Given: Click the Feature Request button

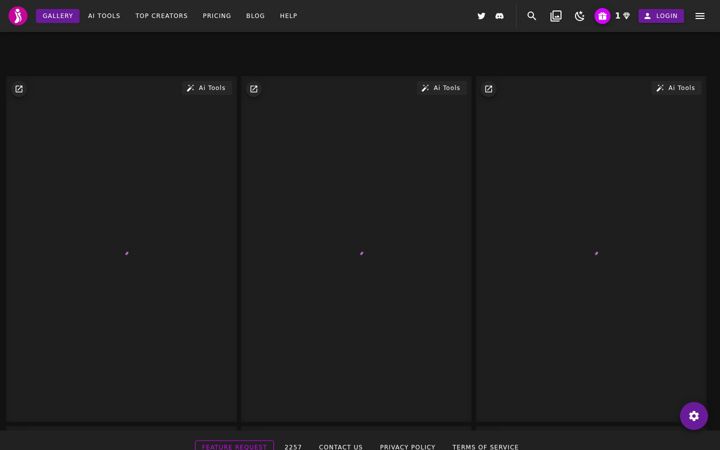Looking at the screenshot, I should point(234,446).
